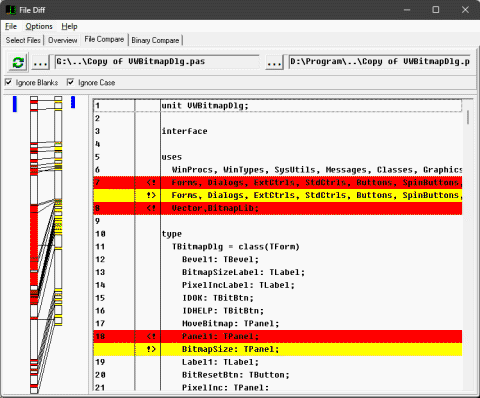Select line 20 'BitResetBtn: TButton;'
480x398 pixels.
click(278, 375)
